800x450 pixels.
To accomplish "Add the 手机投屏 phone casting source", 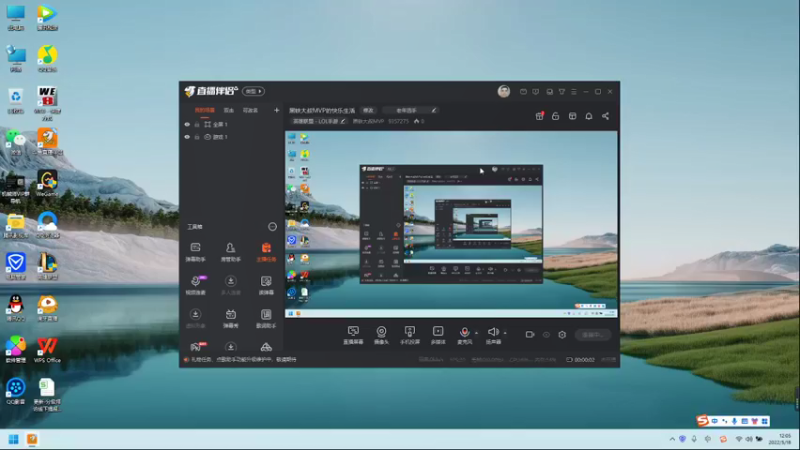I will [x=410, y=335].
